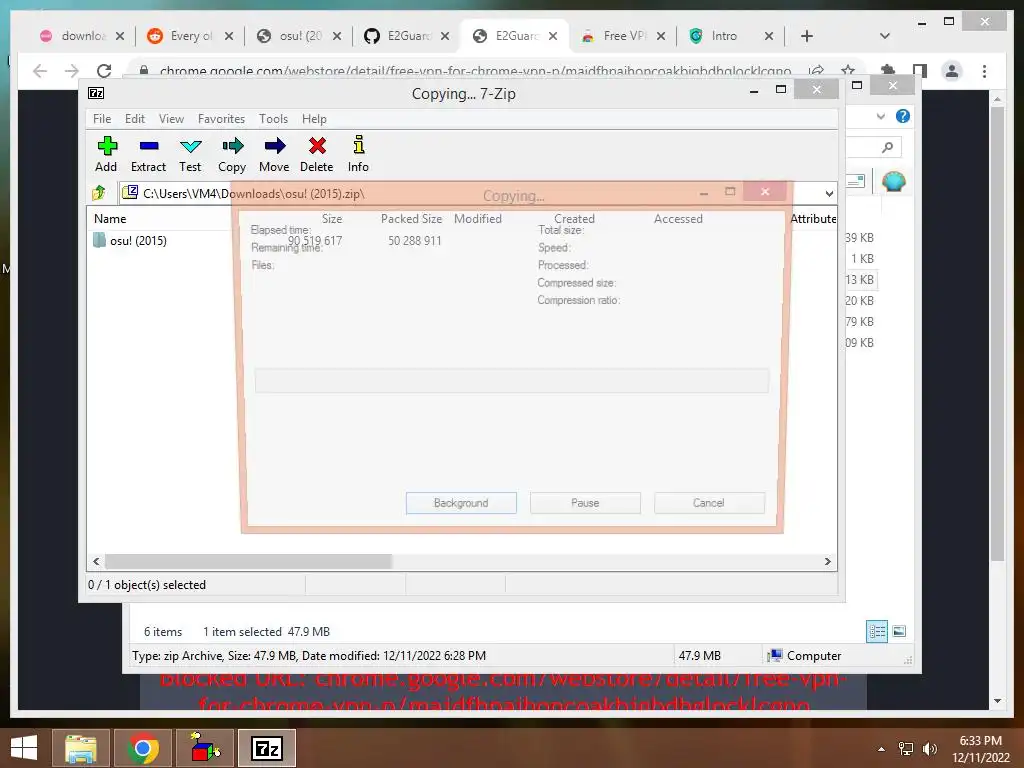Switch to the Intro Chrome tab
The image size is (1024, 768).
tap(724, 36)
